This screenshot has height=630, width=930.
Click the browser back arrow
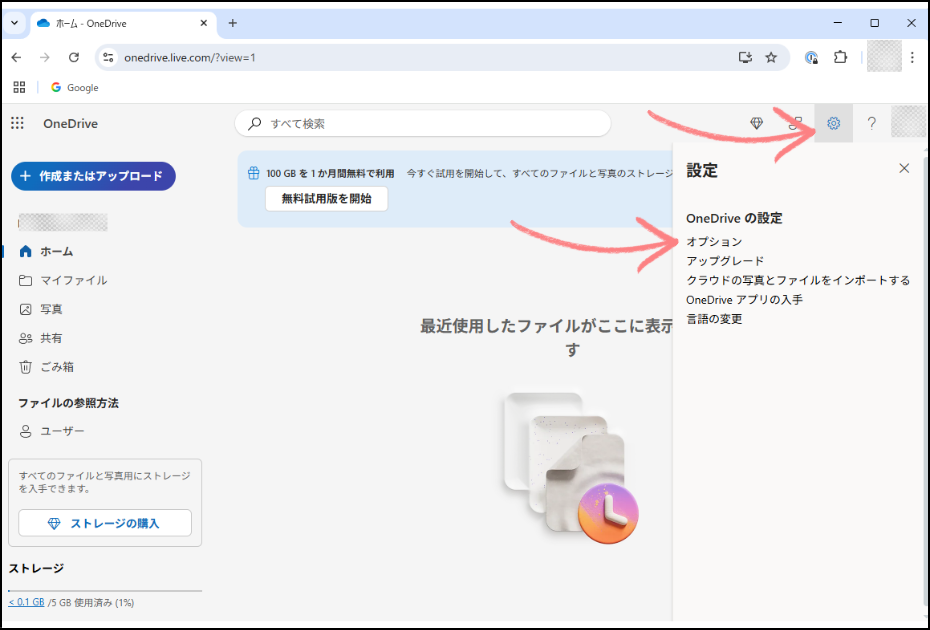pyautogui.click(x=17, y=58)
